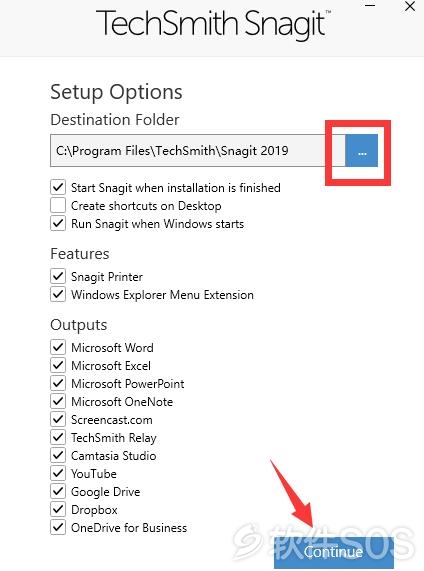This screenshot has height=571, width=424.
Task: Uncheck Windows Explorer Menu Extension
Action: tap(58, 294)
